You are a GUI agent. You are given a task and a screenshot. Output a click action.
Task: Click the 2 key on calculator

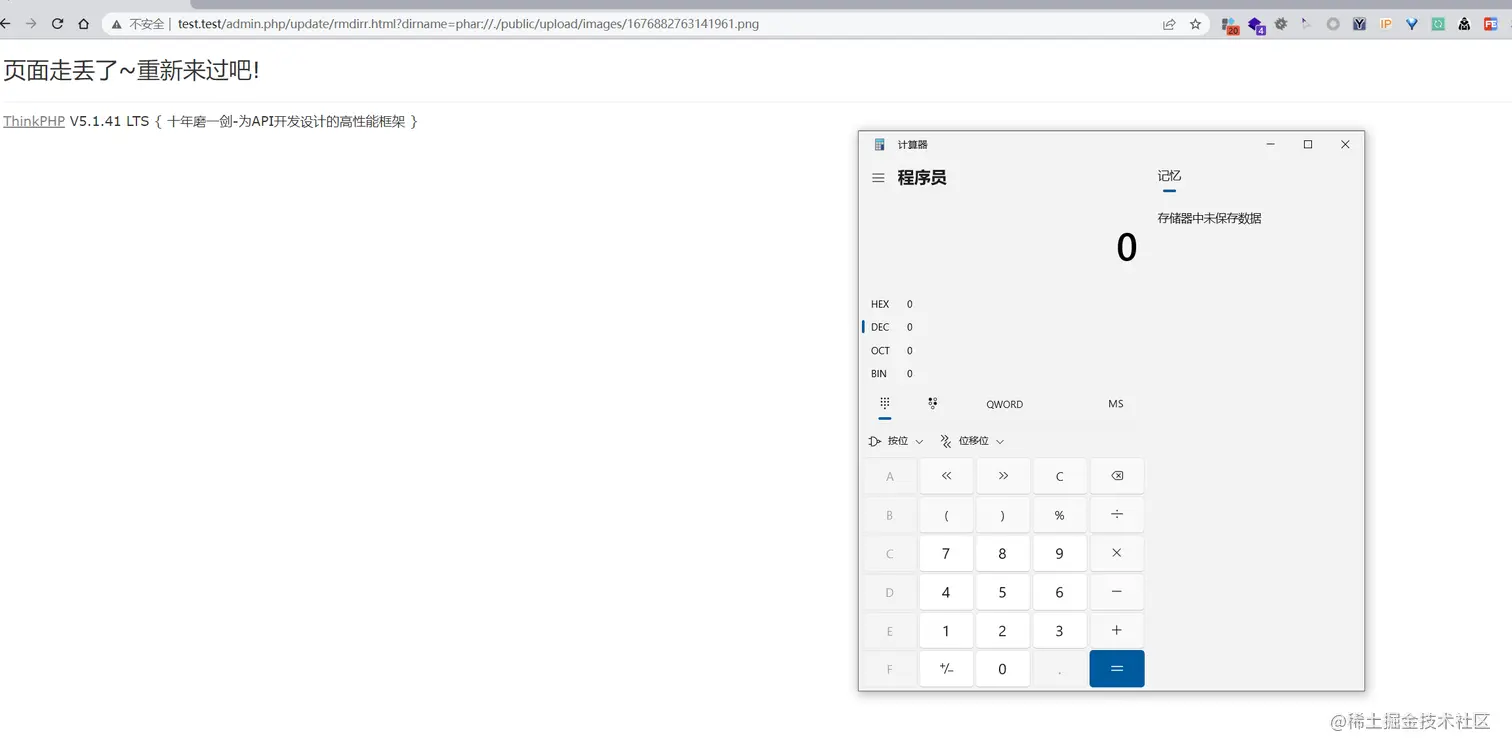coord(1003,630)
